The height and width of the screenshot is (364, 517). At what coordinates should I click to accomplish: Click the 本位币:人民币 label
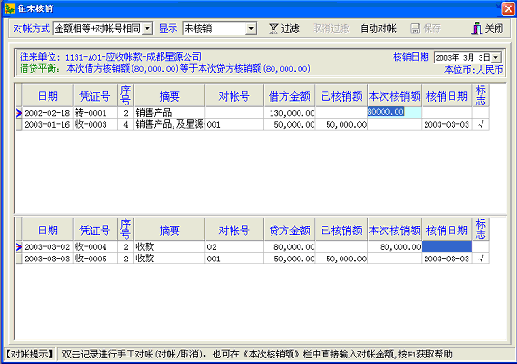473,69
